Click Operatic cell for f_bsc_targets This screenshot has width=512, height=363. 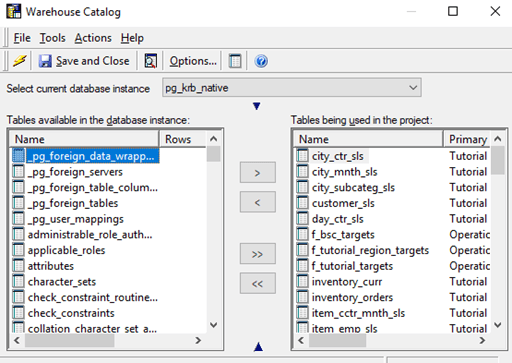(x=469, y=234)
